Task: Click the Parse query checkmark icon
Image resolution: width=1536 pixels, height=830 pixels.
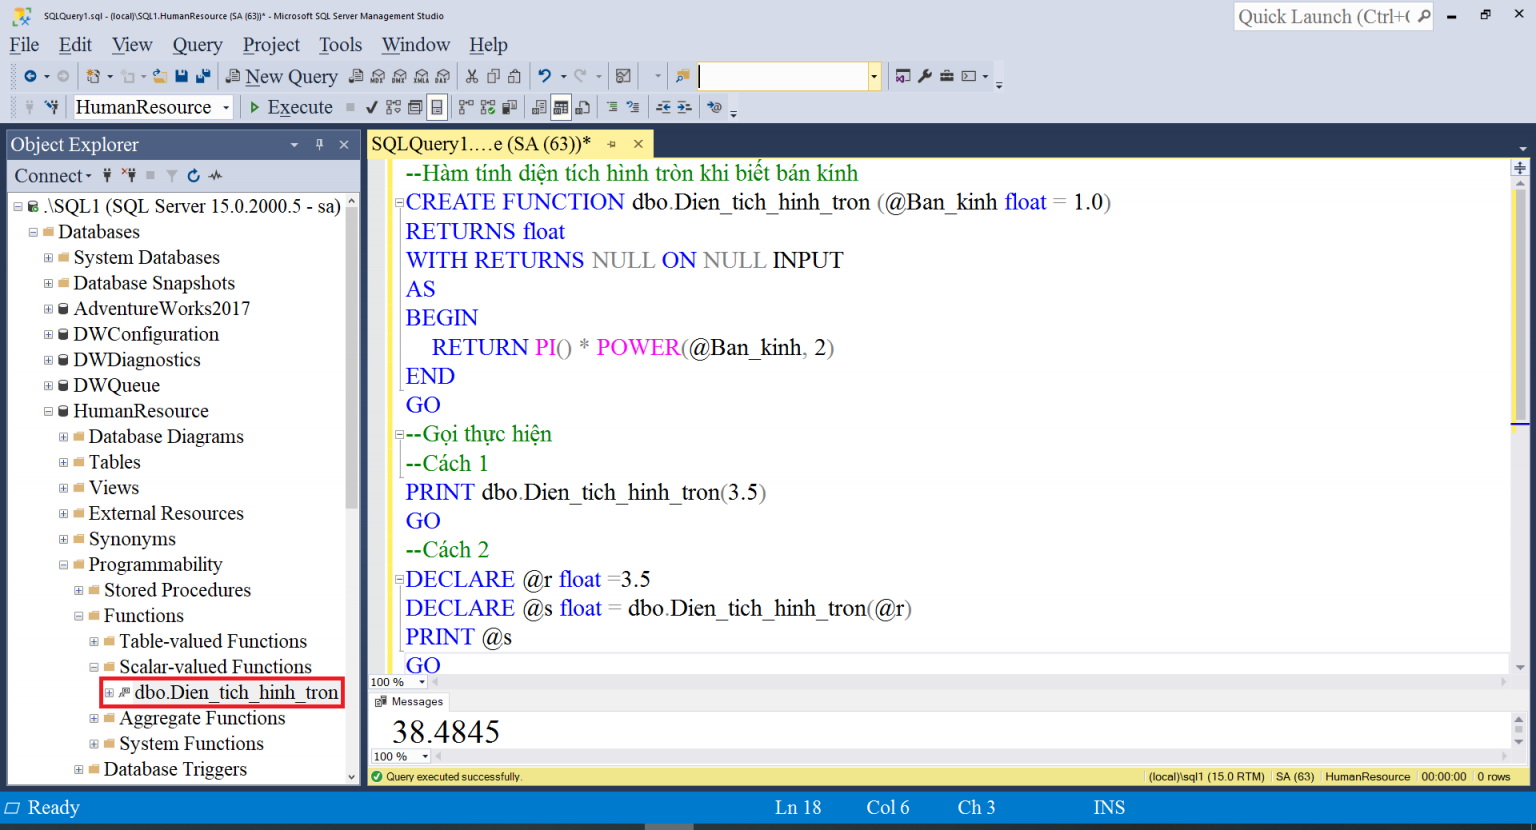Action: 372,107
